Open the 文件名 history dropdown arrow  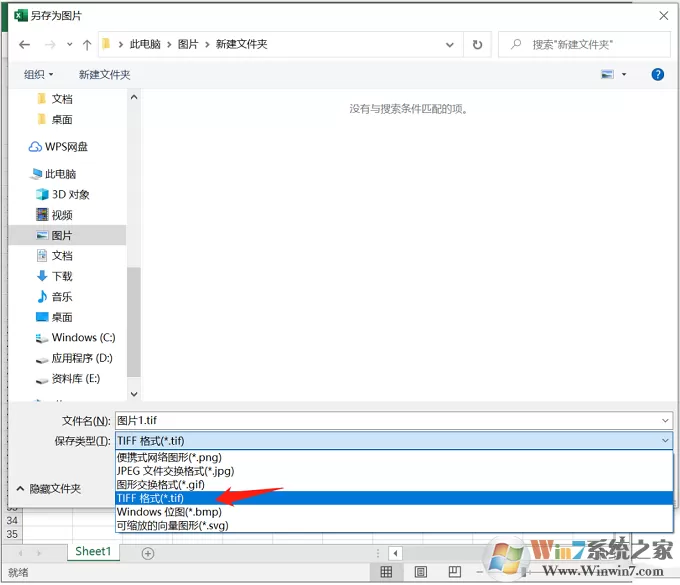click(665, 420)
